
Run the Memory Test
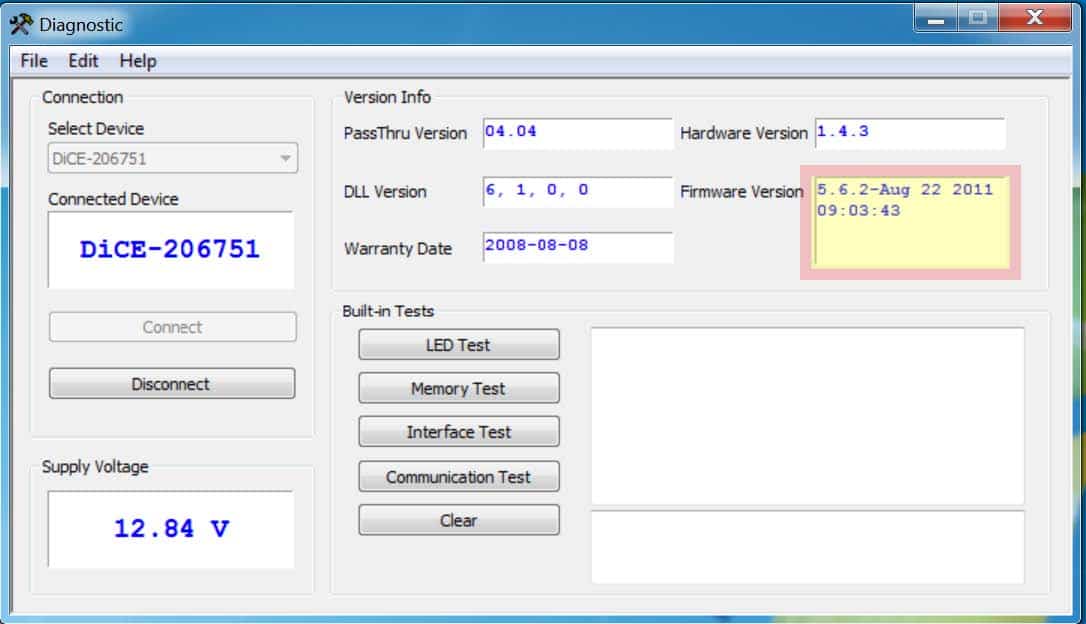click(x=459, y=389)
